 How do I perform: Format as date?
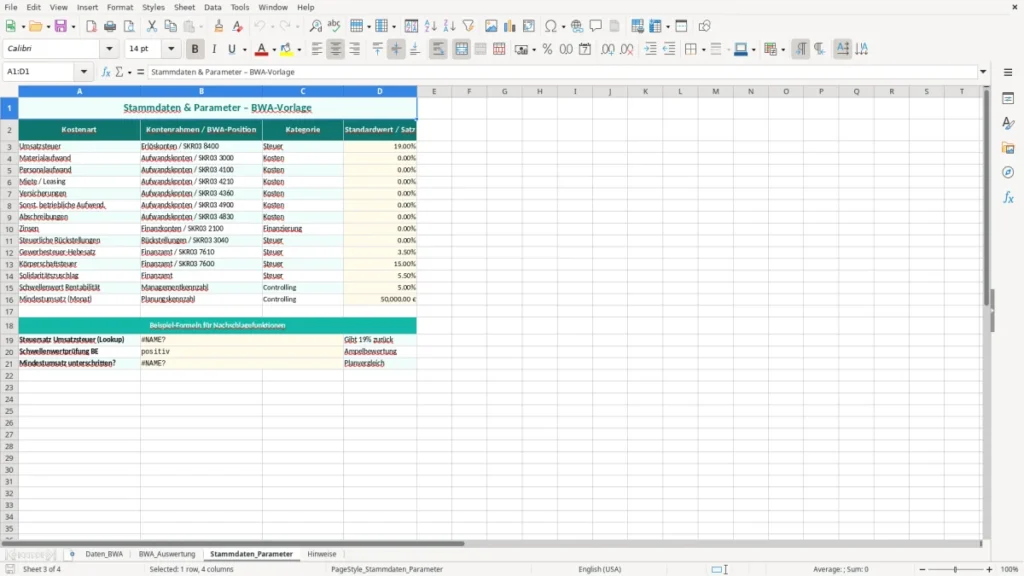point(585,49)
